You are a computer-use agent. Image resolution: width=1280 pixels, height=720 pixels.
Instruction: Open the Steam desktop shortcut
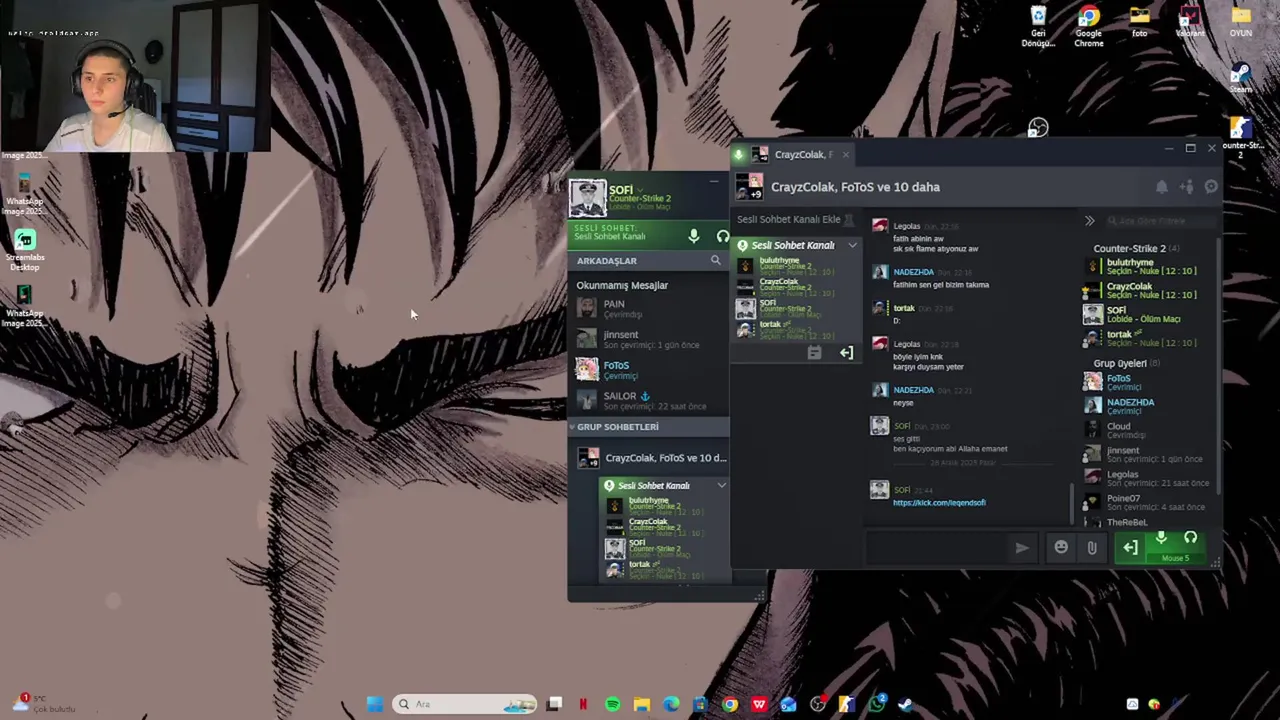tap(1240, 78)
